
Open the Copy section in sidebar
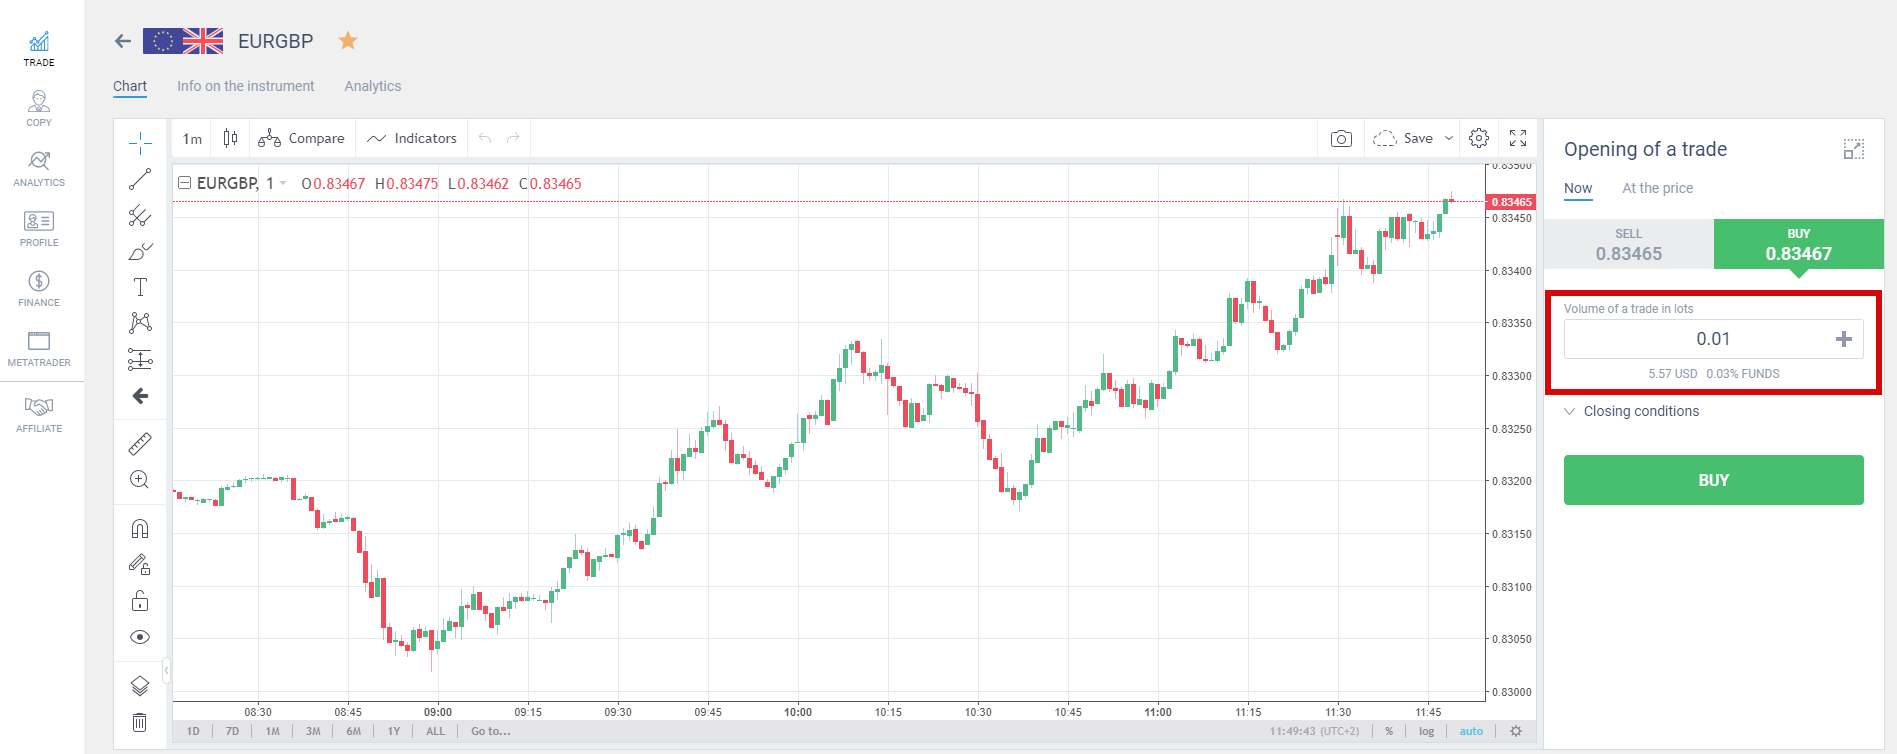[39, 109]
